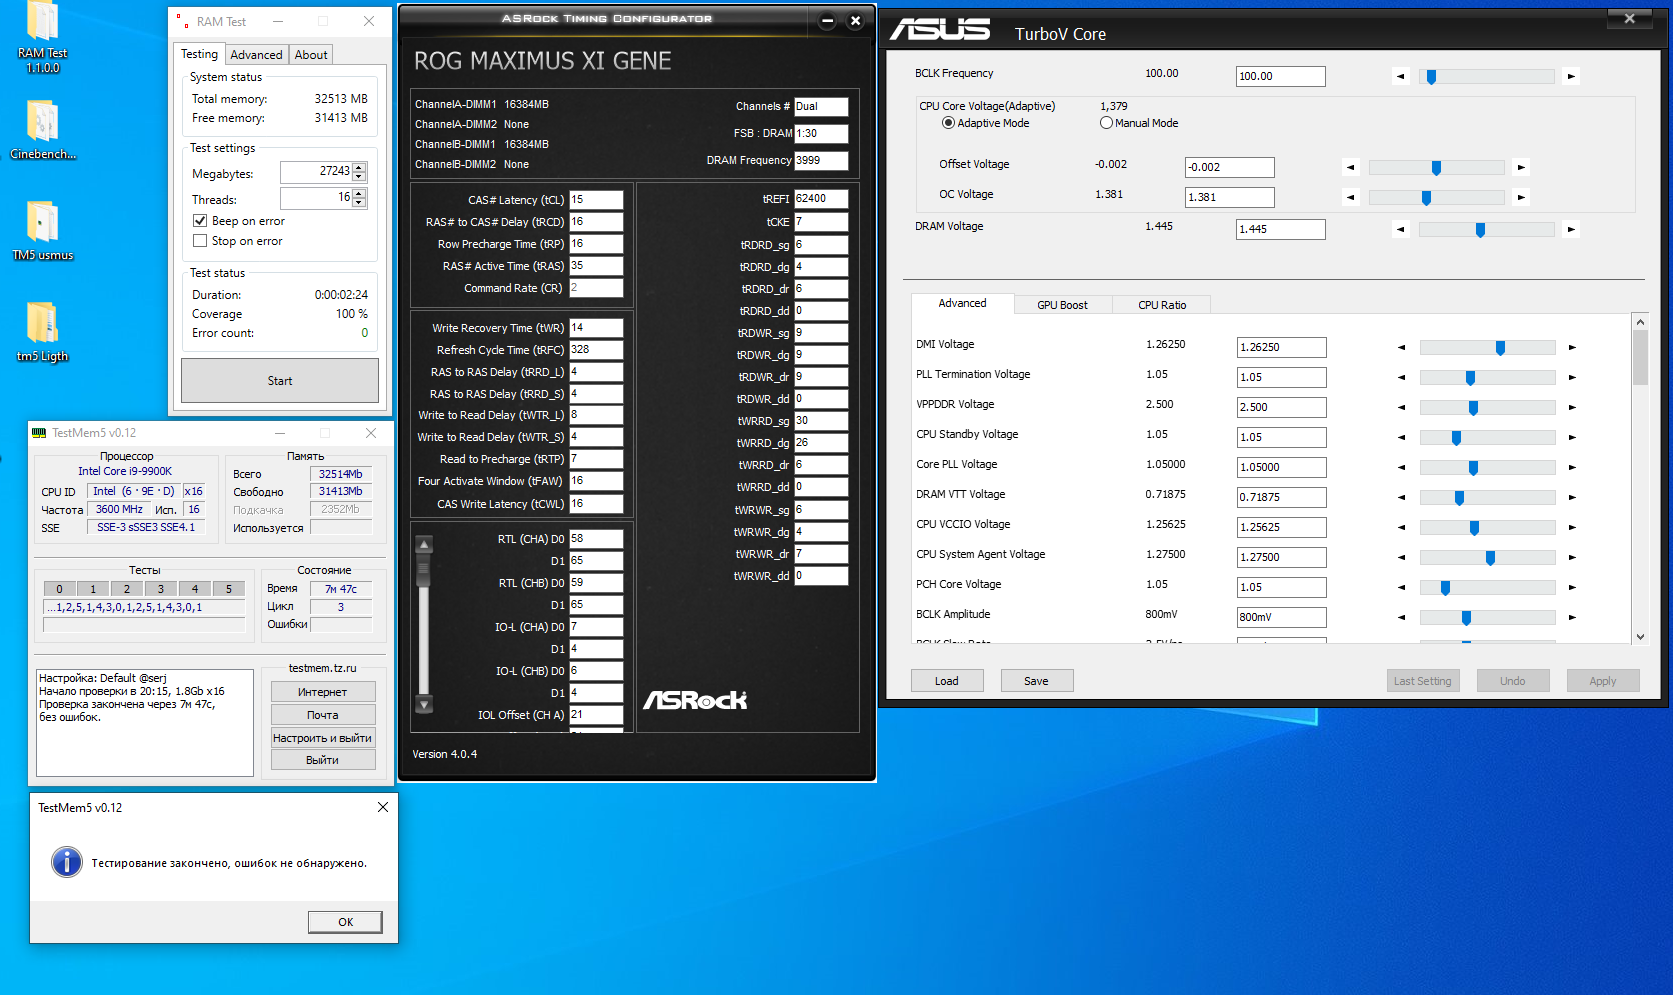Click the Last Setting button

(x=1423, y=681)
